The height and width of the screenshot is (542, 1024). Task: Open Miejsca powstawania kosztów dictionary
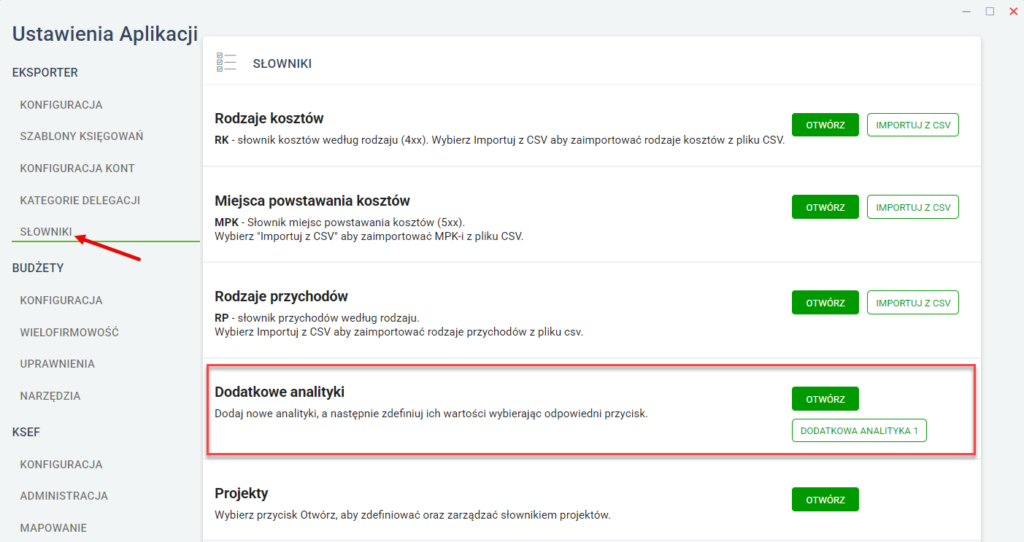pos(825,207)
